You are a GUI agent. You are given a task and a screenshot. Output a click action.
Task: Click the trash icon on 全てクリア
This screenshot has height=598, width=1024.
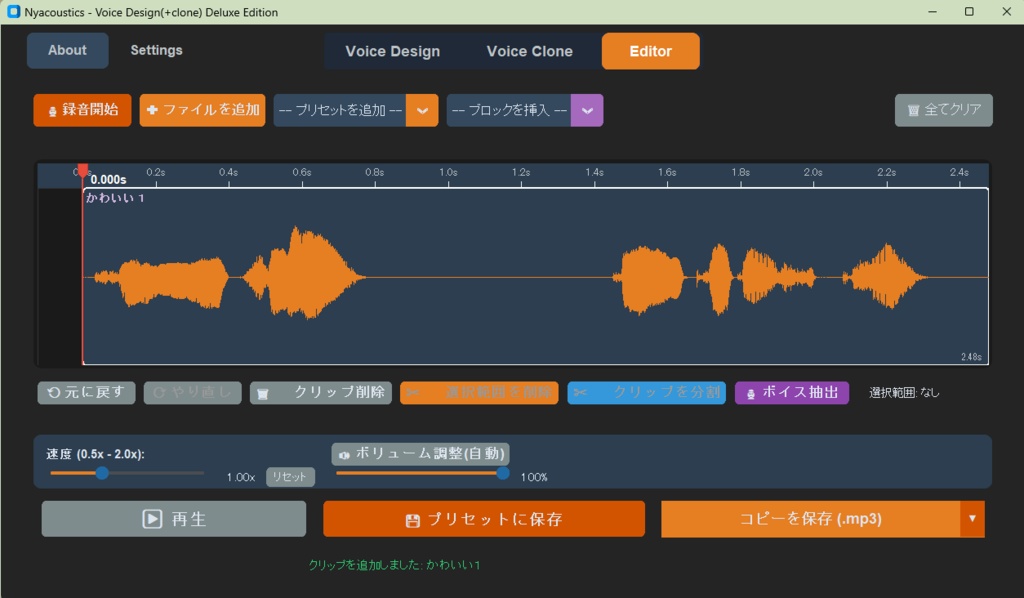pyautogui.click(x=914, y=110)
